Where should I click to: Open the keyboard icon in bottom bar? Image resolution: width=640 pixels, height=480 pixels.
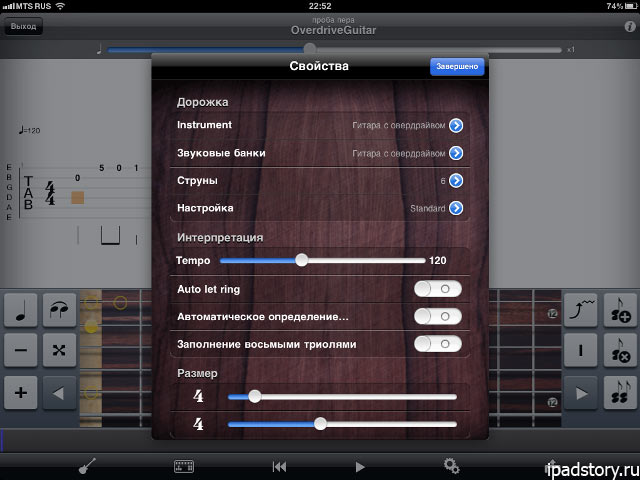pos(184,466)
